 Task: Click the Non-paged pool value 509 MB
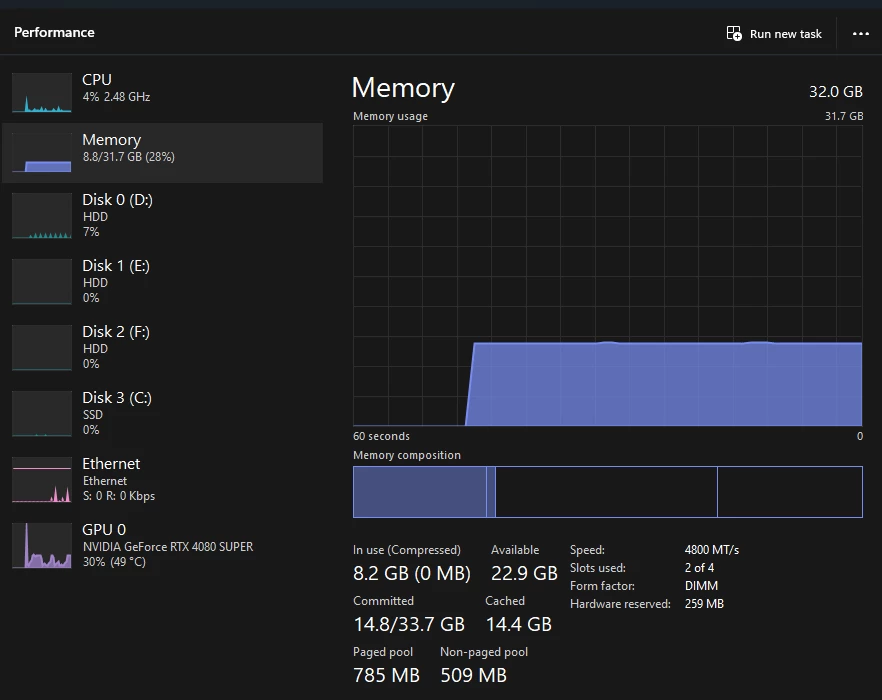coord(474,675)
